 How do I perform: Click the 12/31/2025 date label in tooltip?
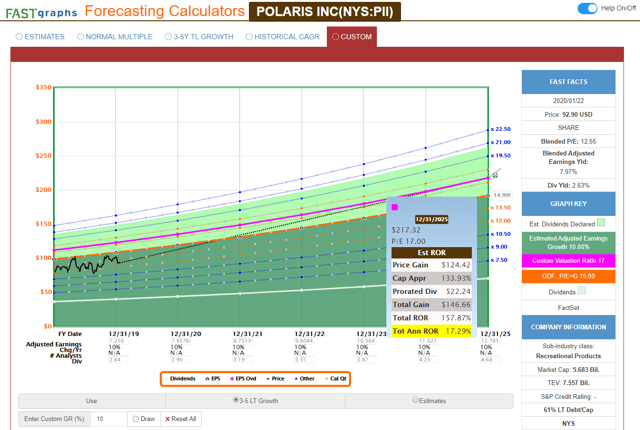point(432,219)
